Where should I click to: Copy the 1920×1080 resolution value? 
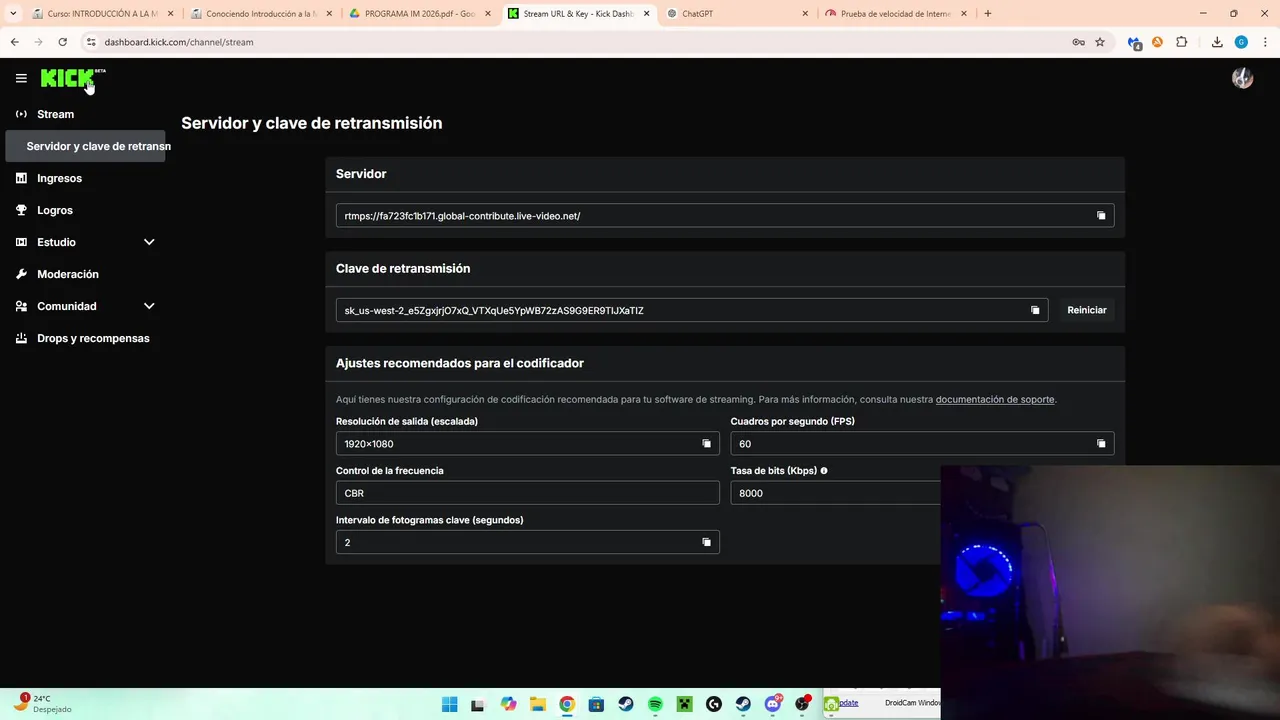pos(706,444)
